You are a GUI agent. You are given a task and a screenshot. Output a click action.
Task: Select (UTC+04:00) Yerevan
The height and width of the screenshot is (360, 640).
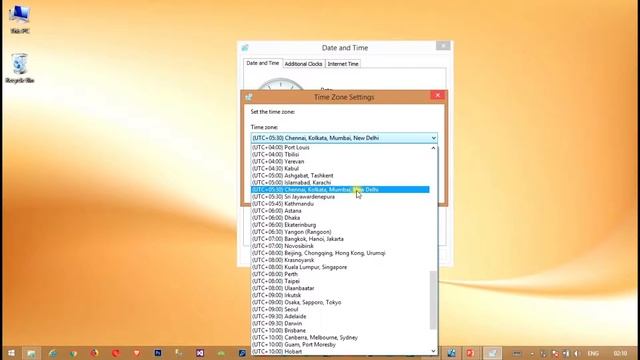[340, 161]
